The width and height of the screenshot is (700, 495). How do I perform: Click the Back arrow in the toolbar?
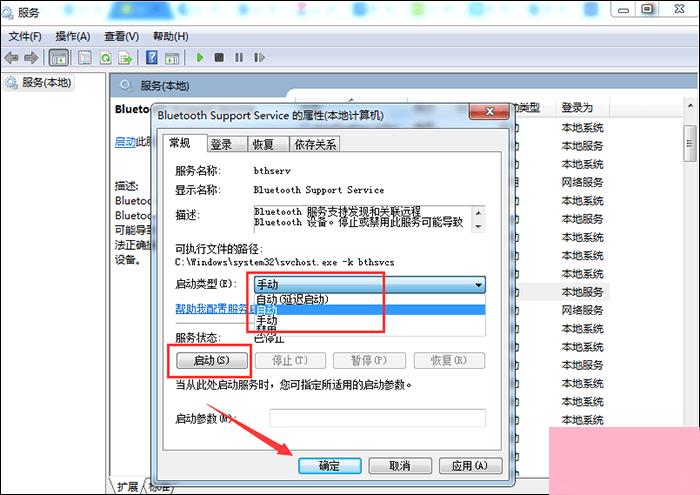pos(11,58)
